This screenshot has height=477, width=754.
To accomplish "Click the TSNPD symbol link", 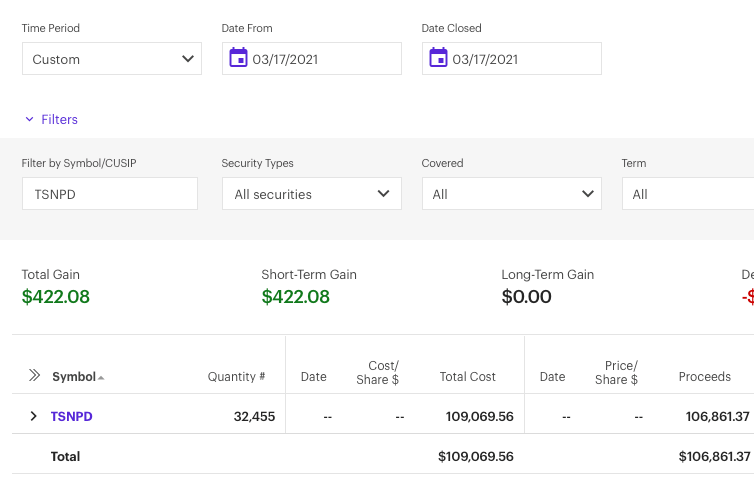I will [x=72, y=416].
